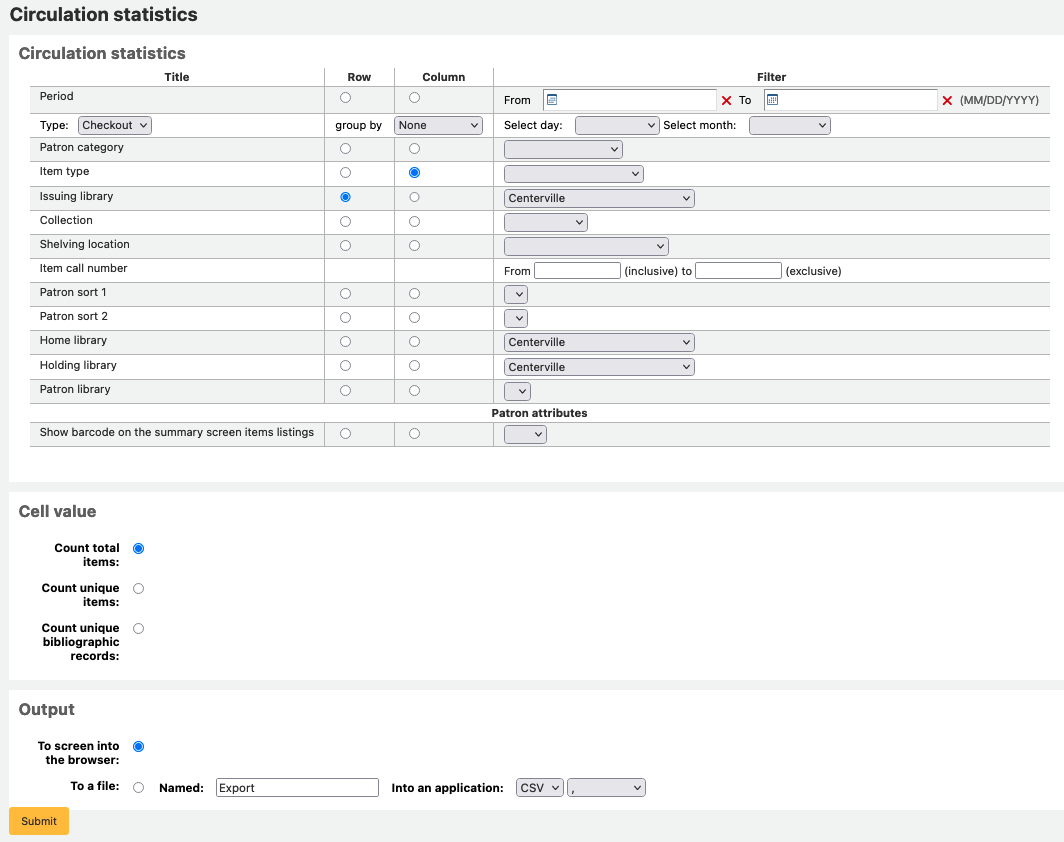
Task: Clear the From date with the red X
Action: 726,100
